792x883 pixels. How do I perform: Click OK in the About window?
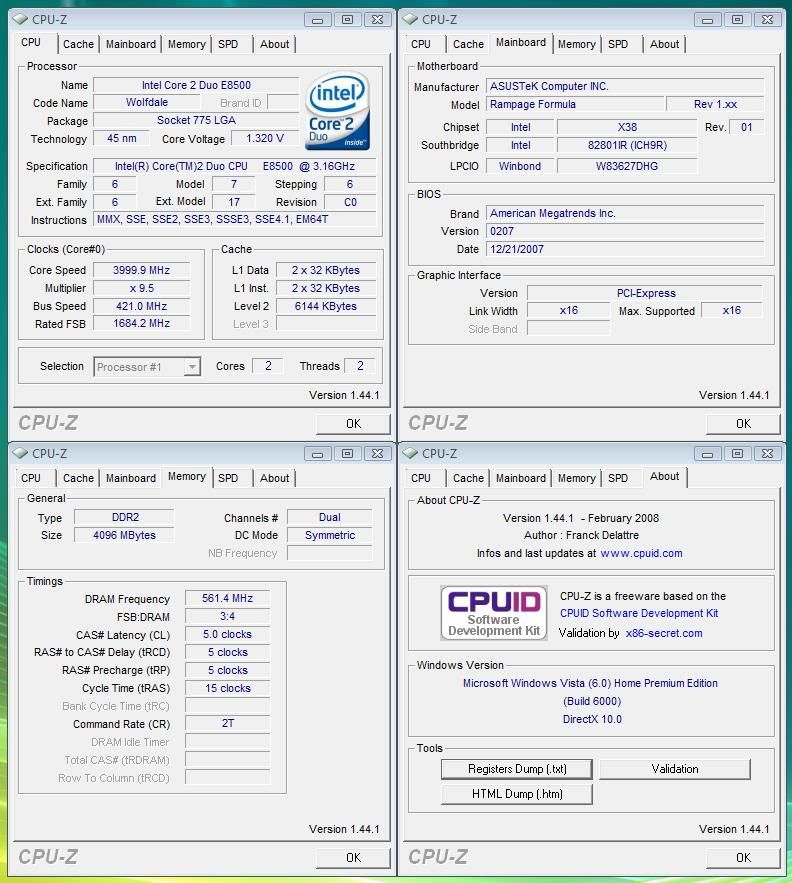click(743, 858)
